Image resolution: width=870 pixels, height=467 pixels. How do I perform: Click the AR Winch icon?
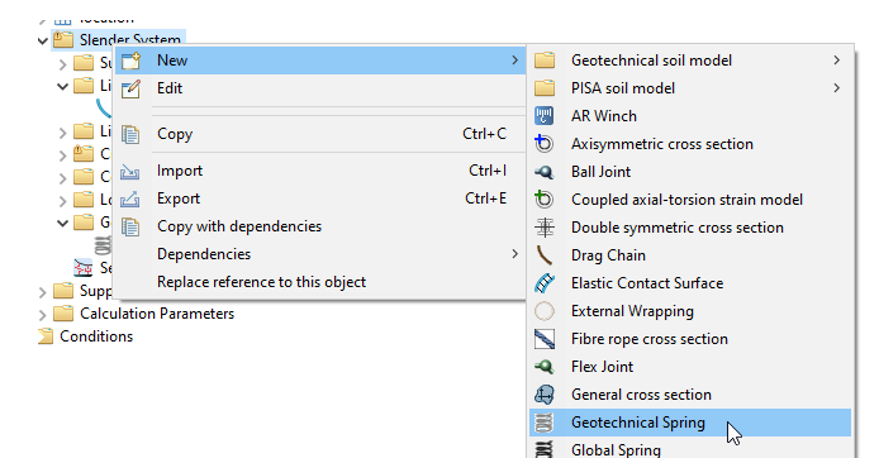point(545,116)
